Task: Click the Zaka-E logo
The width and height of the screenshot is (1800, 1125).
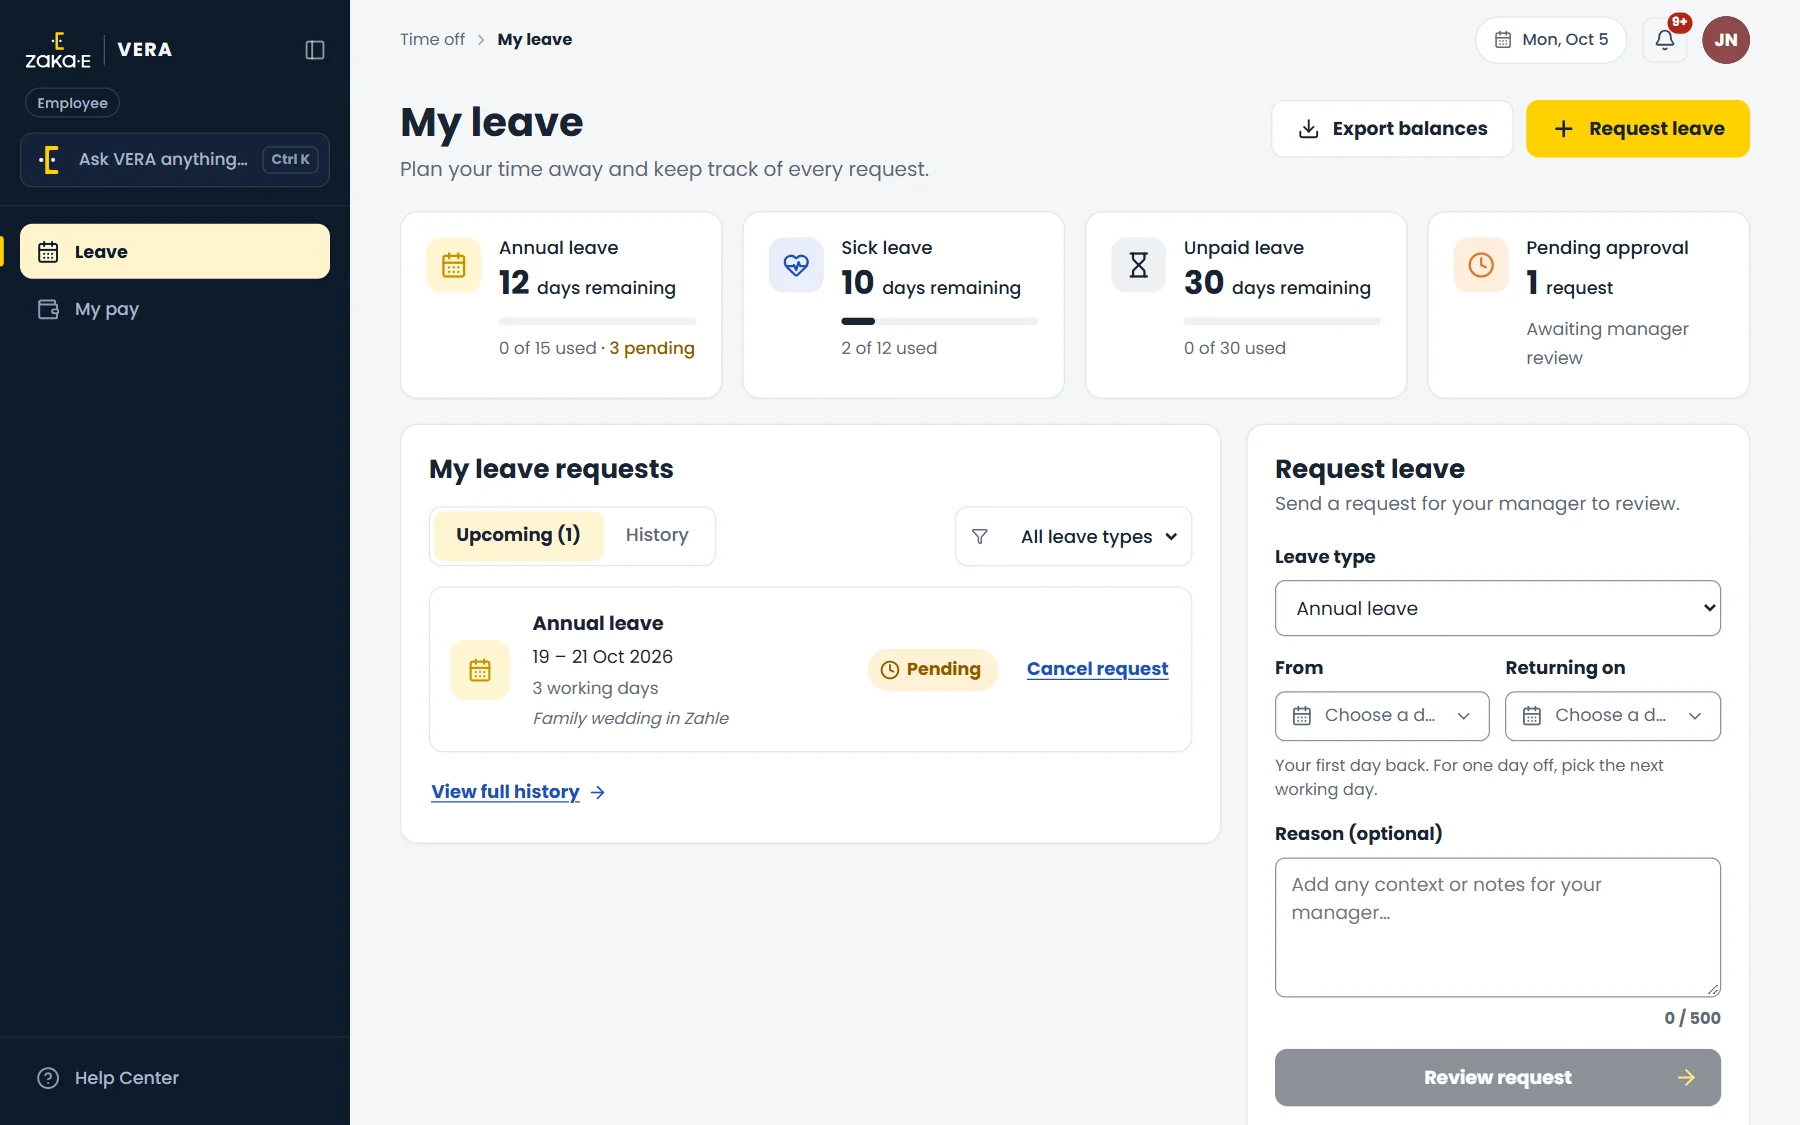Action: pyautogui.click(x=58, y=50)
